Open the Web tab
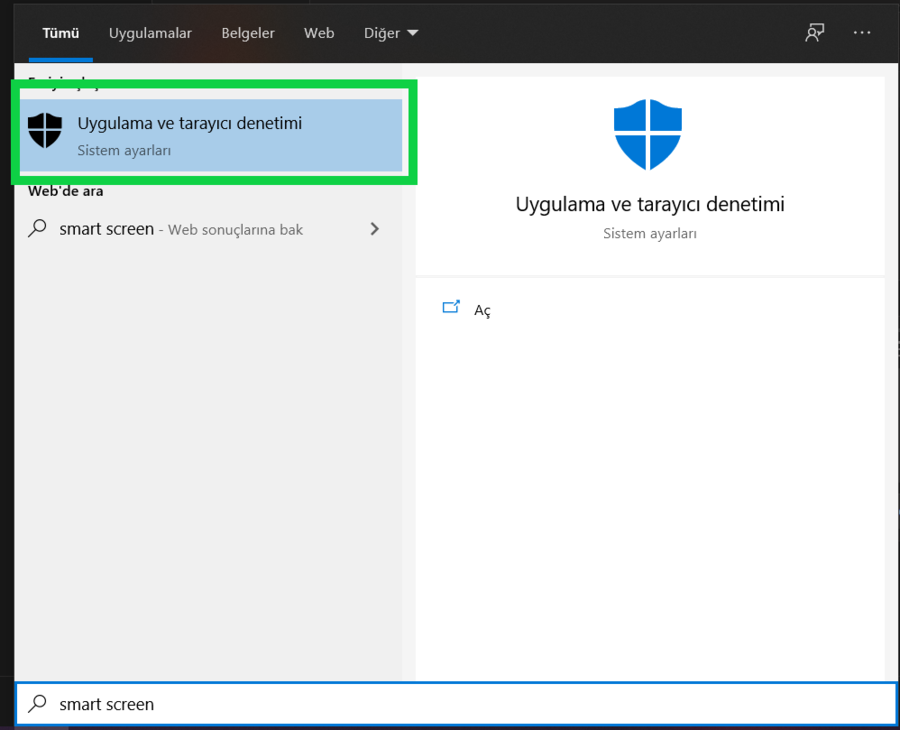900x730 pixels. click(319, 33)
